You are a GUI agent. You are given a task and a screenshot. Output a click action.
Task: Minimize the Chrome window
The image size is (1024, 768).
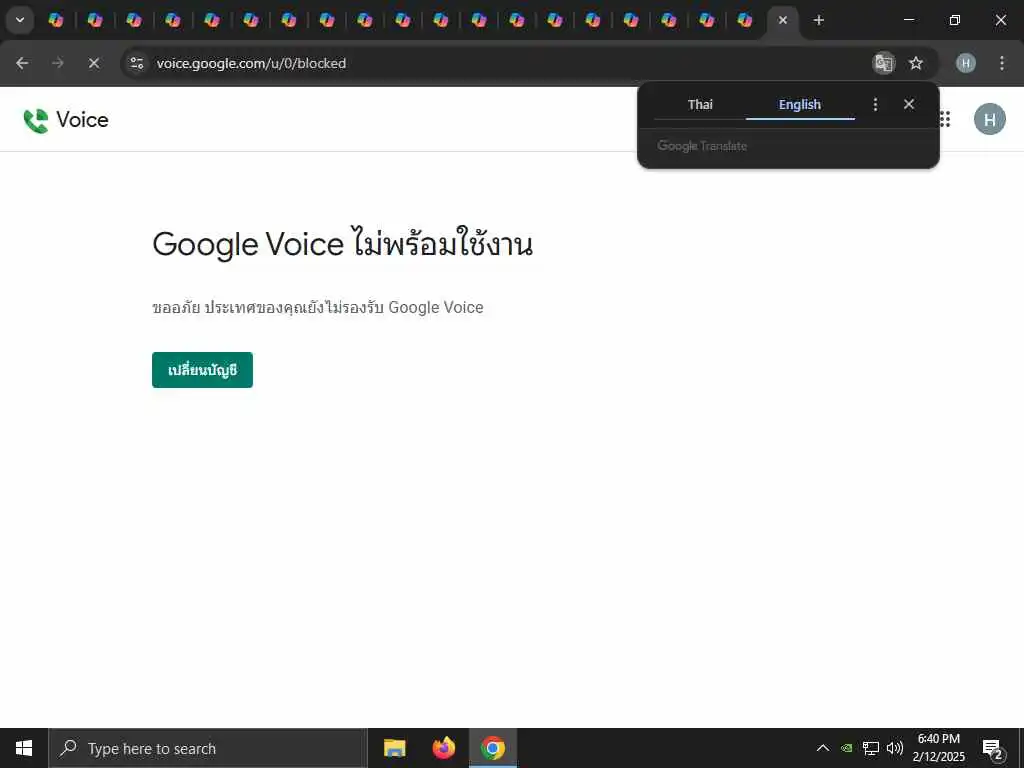pos(908,20)
